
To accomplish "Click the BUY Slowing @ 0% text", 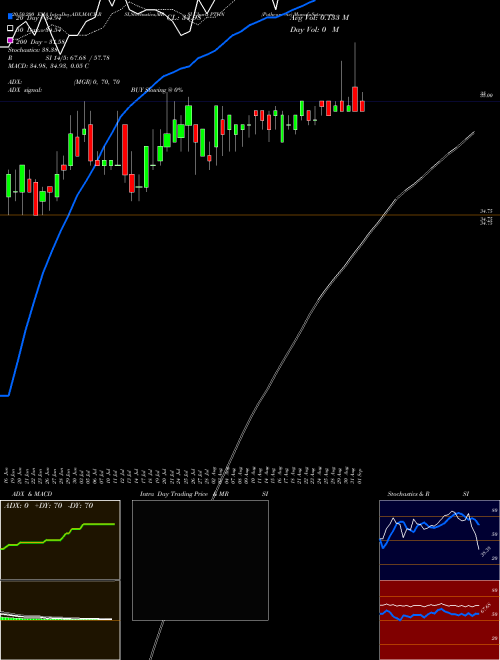I will click(x=157, y=90).
